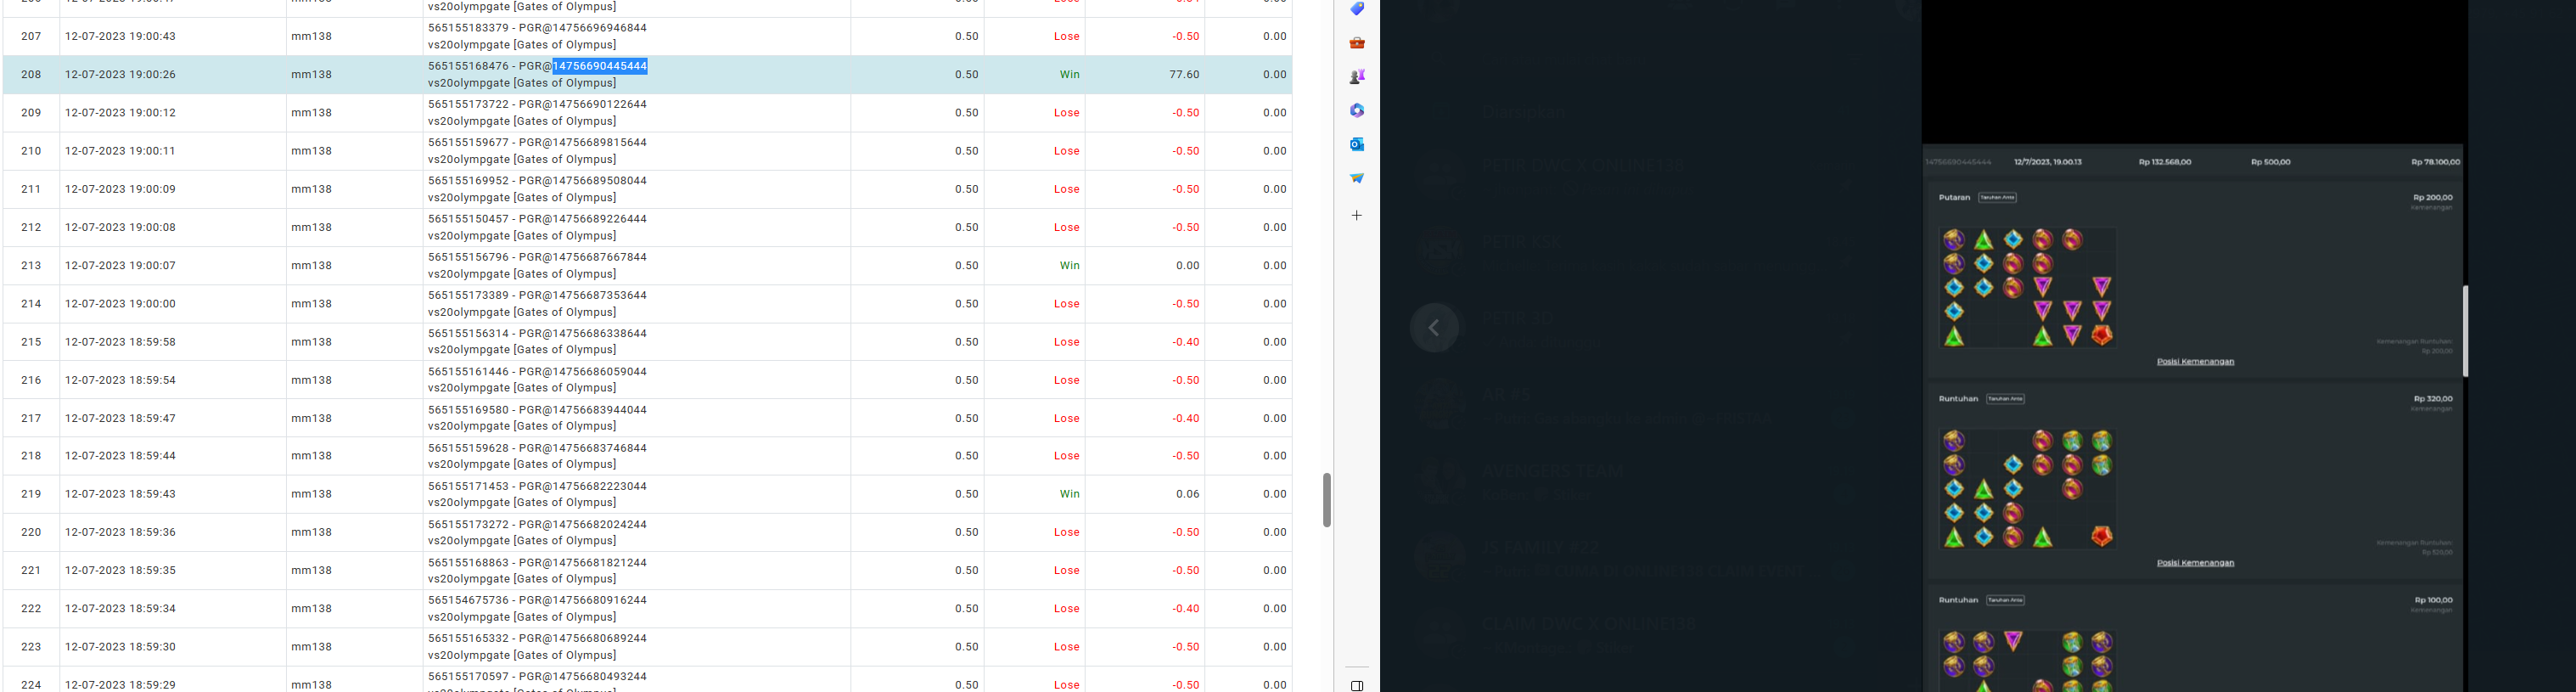
Task: Click row number 207
Action: (x=31, y=36)
